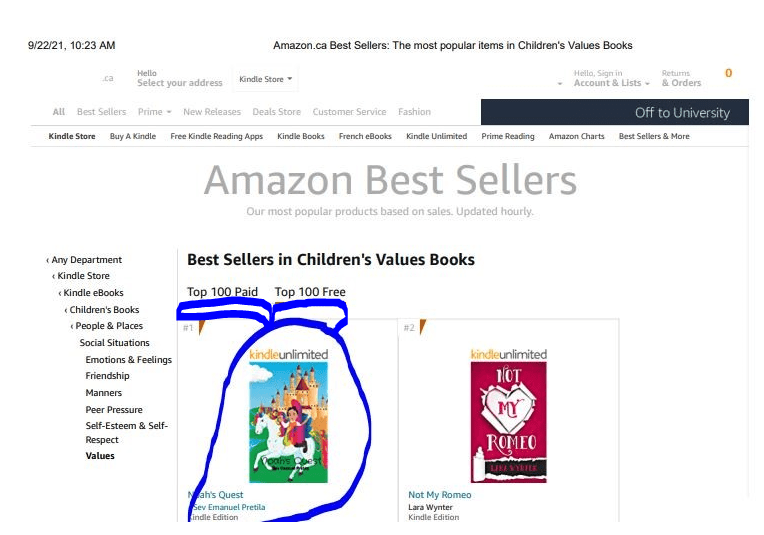
Task: Expand the Prime dropdown in navigation
Action: point(154,112)
